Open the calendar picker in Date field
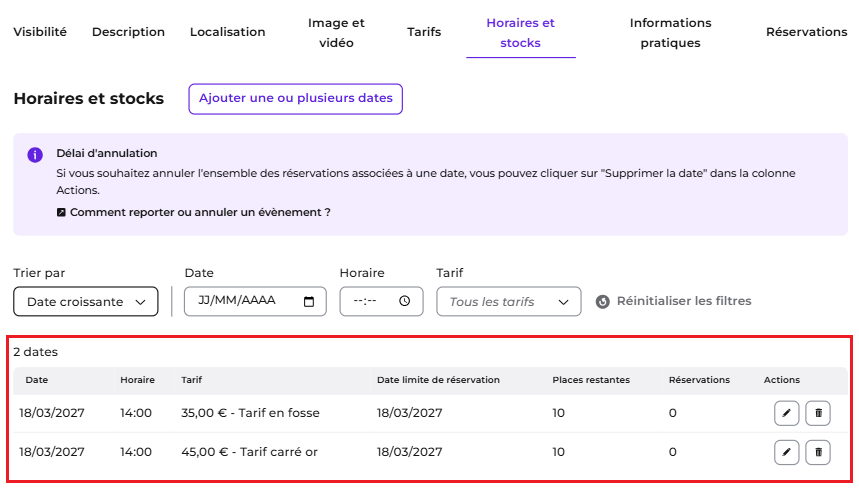859x495 pixels. [309, 302]
